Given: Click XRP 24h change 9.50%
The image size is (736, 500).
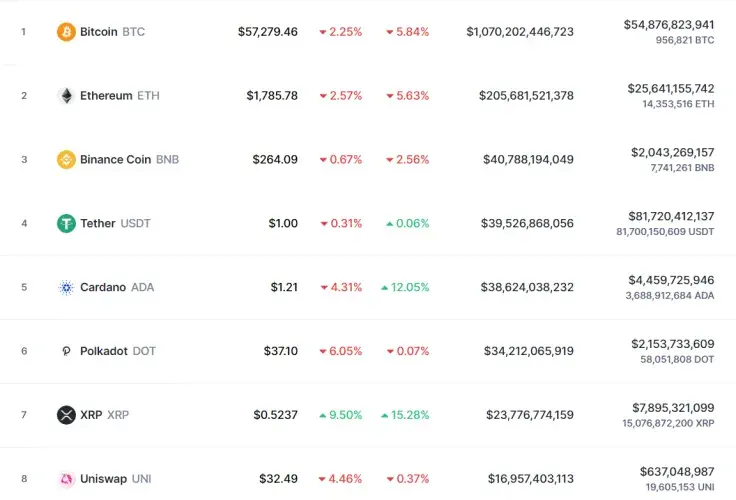Looking at the screenshot, I should click(340, 415).
